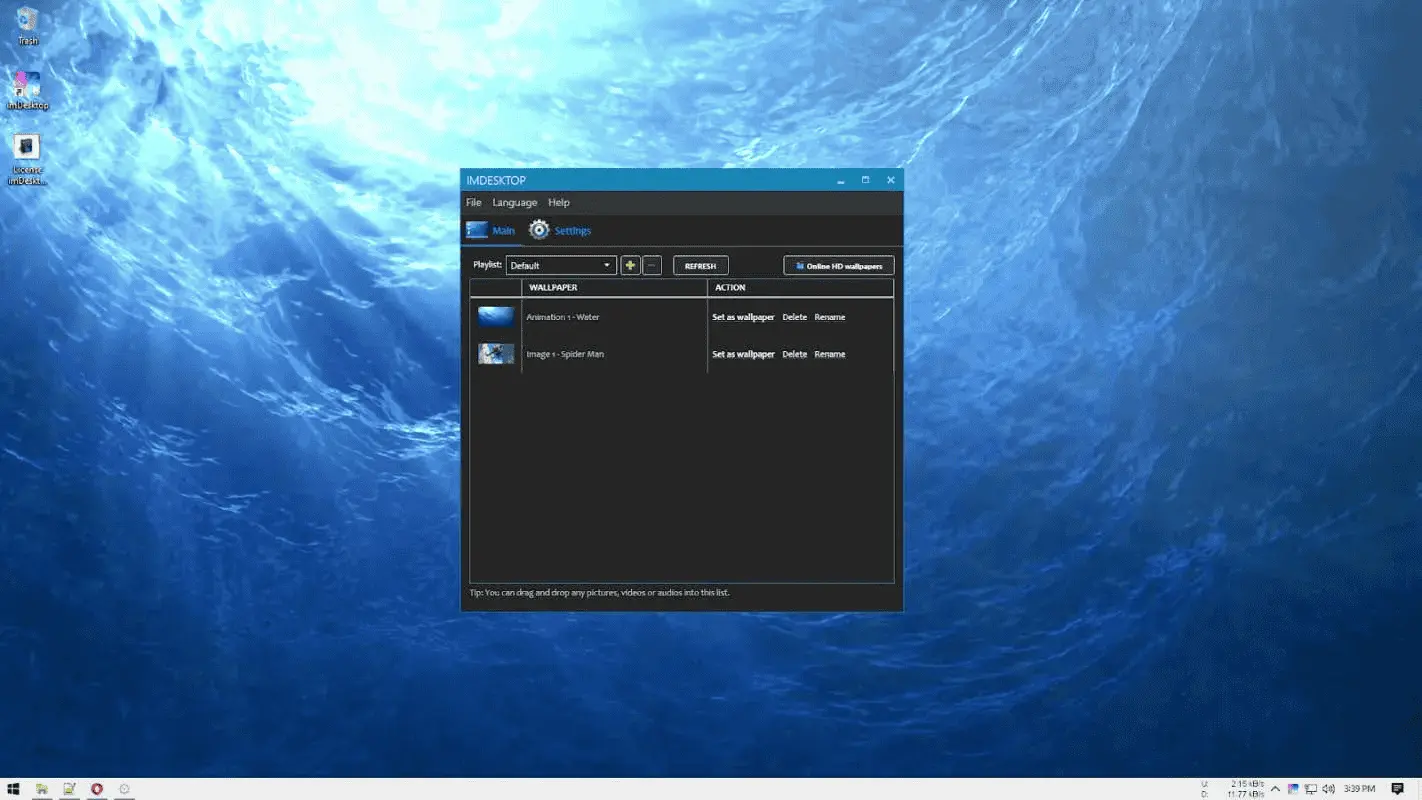The height and width of the screenshot is (800, 1422).
Task: Open the file manager taskbar icon
Action: coord(42,789)
